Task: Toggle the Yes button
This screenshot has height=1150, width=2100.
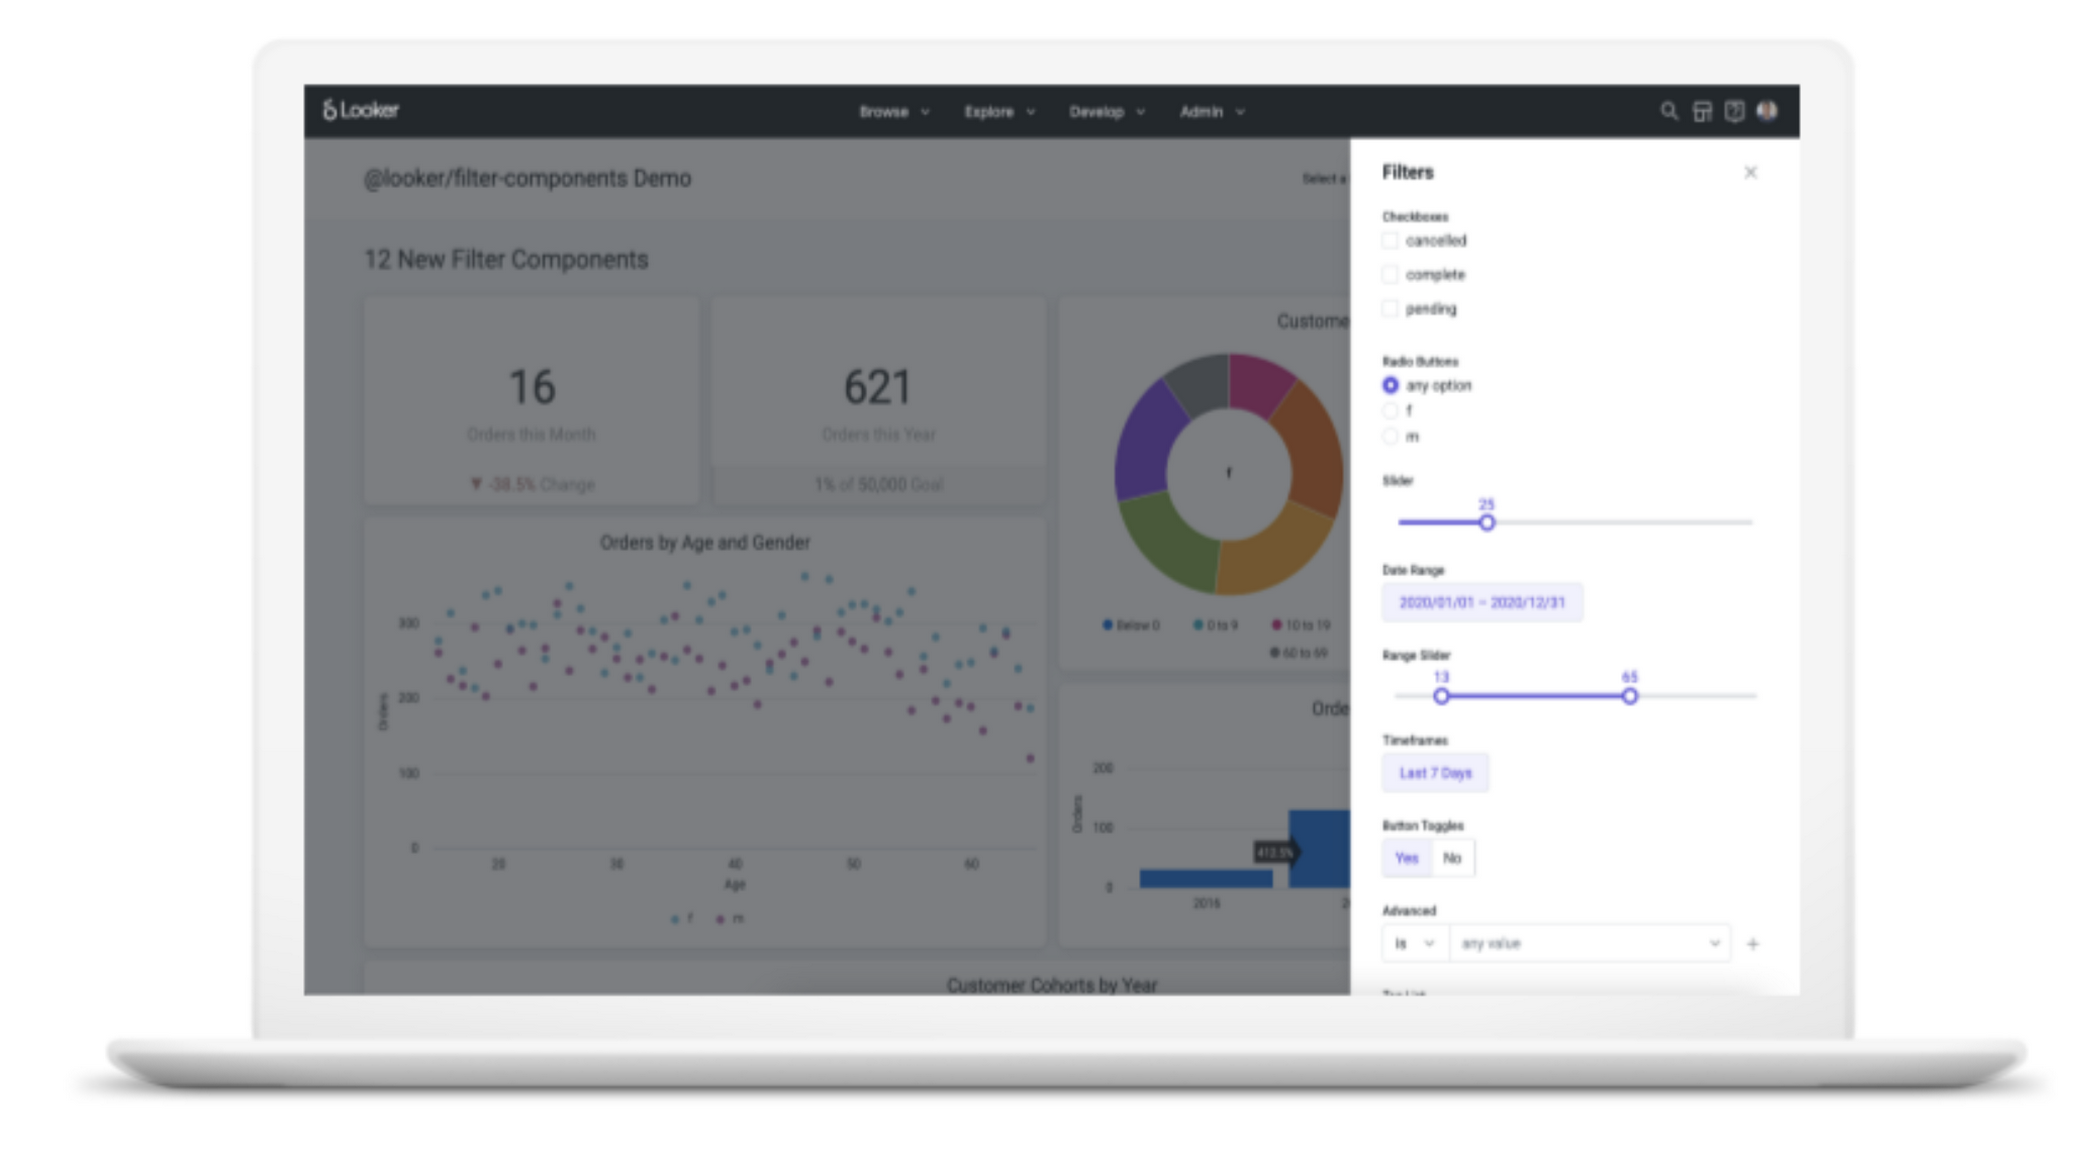Action: [1406, 858]
